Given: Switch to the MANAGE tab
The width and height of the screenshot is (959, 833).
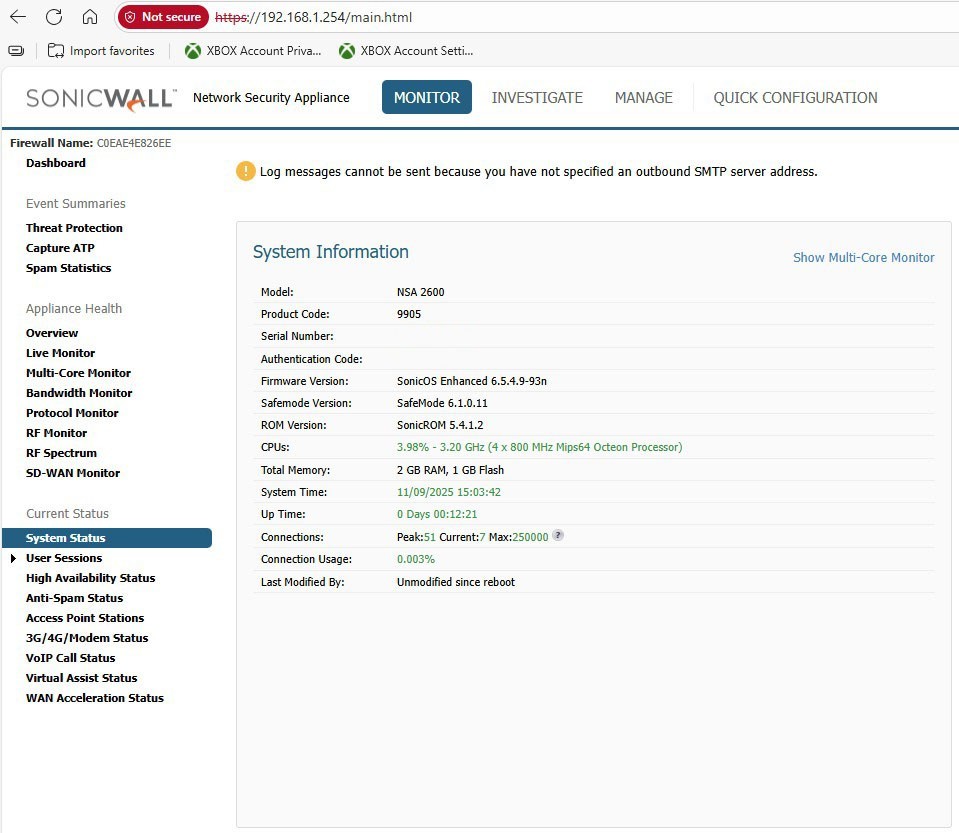Looking at the screenshot, I should [643, 97].
